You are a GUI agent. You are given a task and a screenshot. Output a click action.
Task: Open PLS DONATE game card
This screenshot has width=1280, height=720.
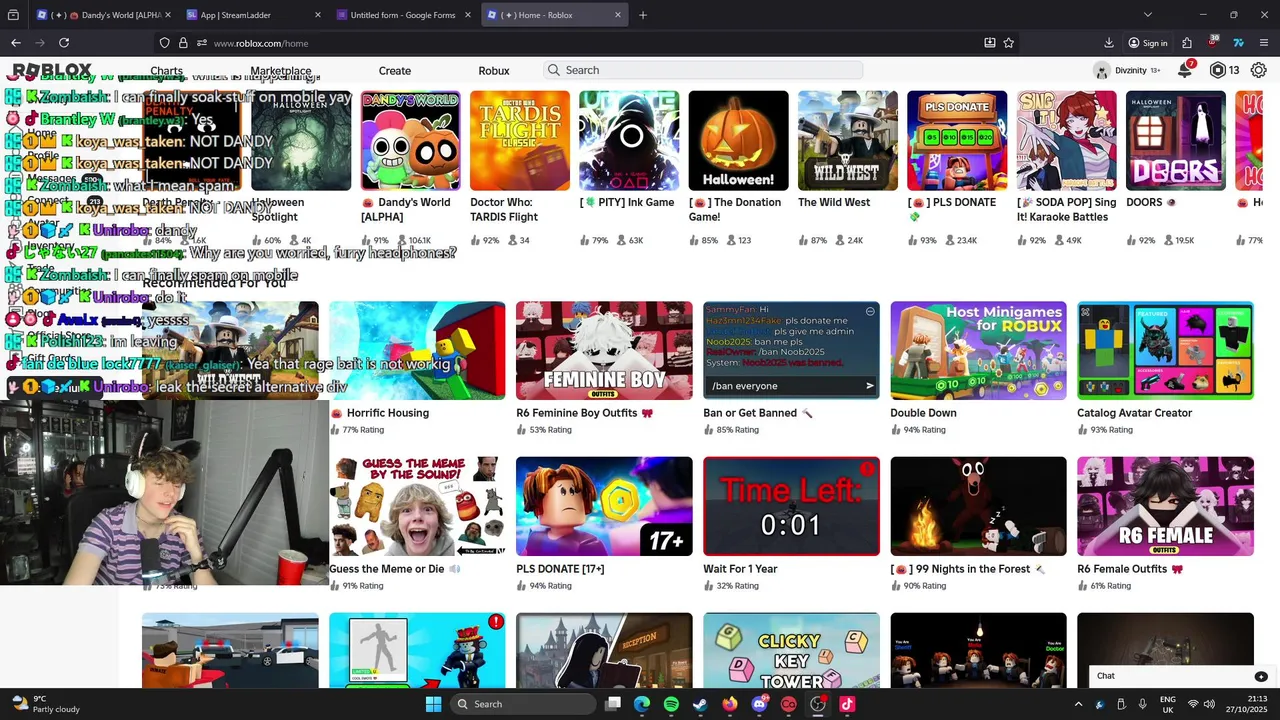click(x=957, y=140)
